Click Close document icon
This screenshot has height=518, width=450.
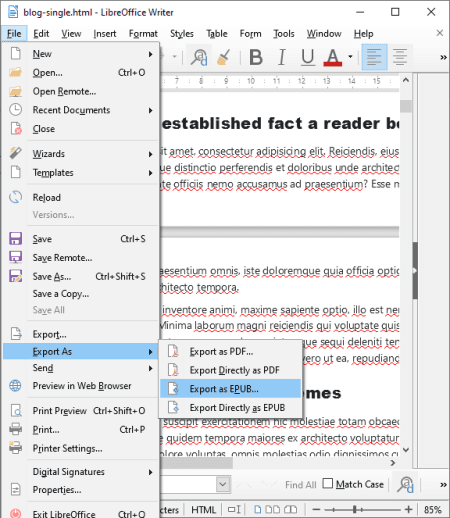coord(16,128)
